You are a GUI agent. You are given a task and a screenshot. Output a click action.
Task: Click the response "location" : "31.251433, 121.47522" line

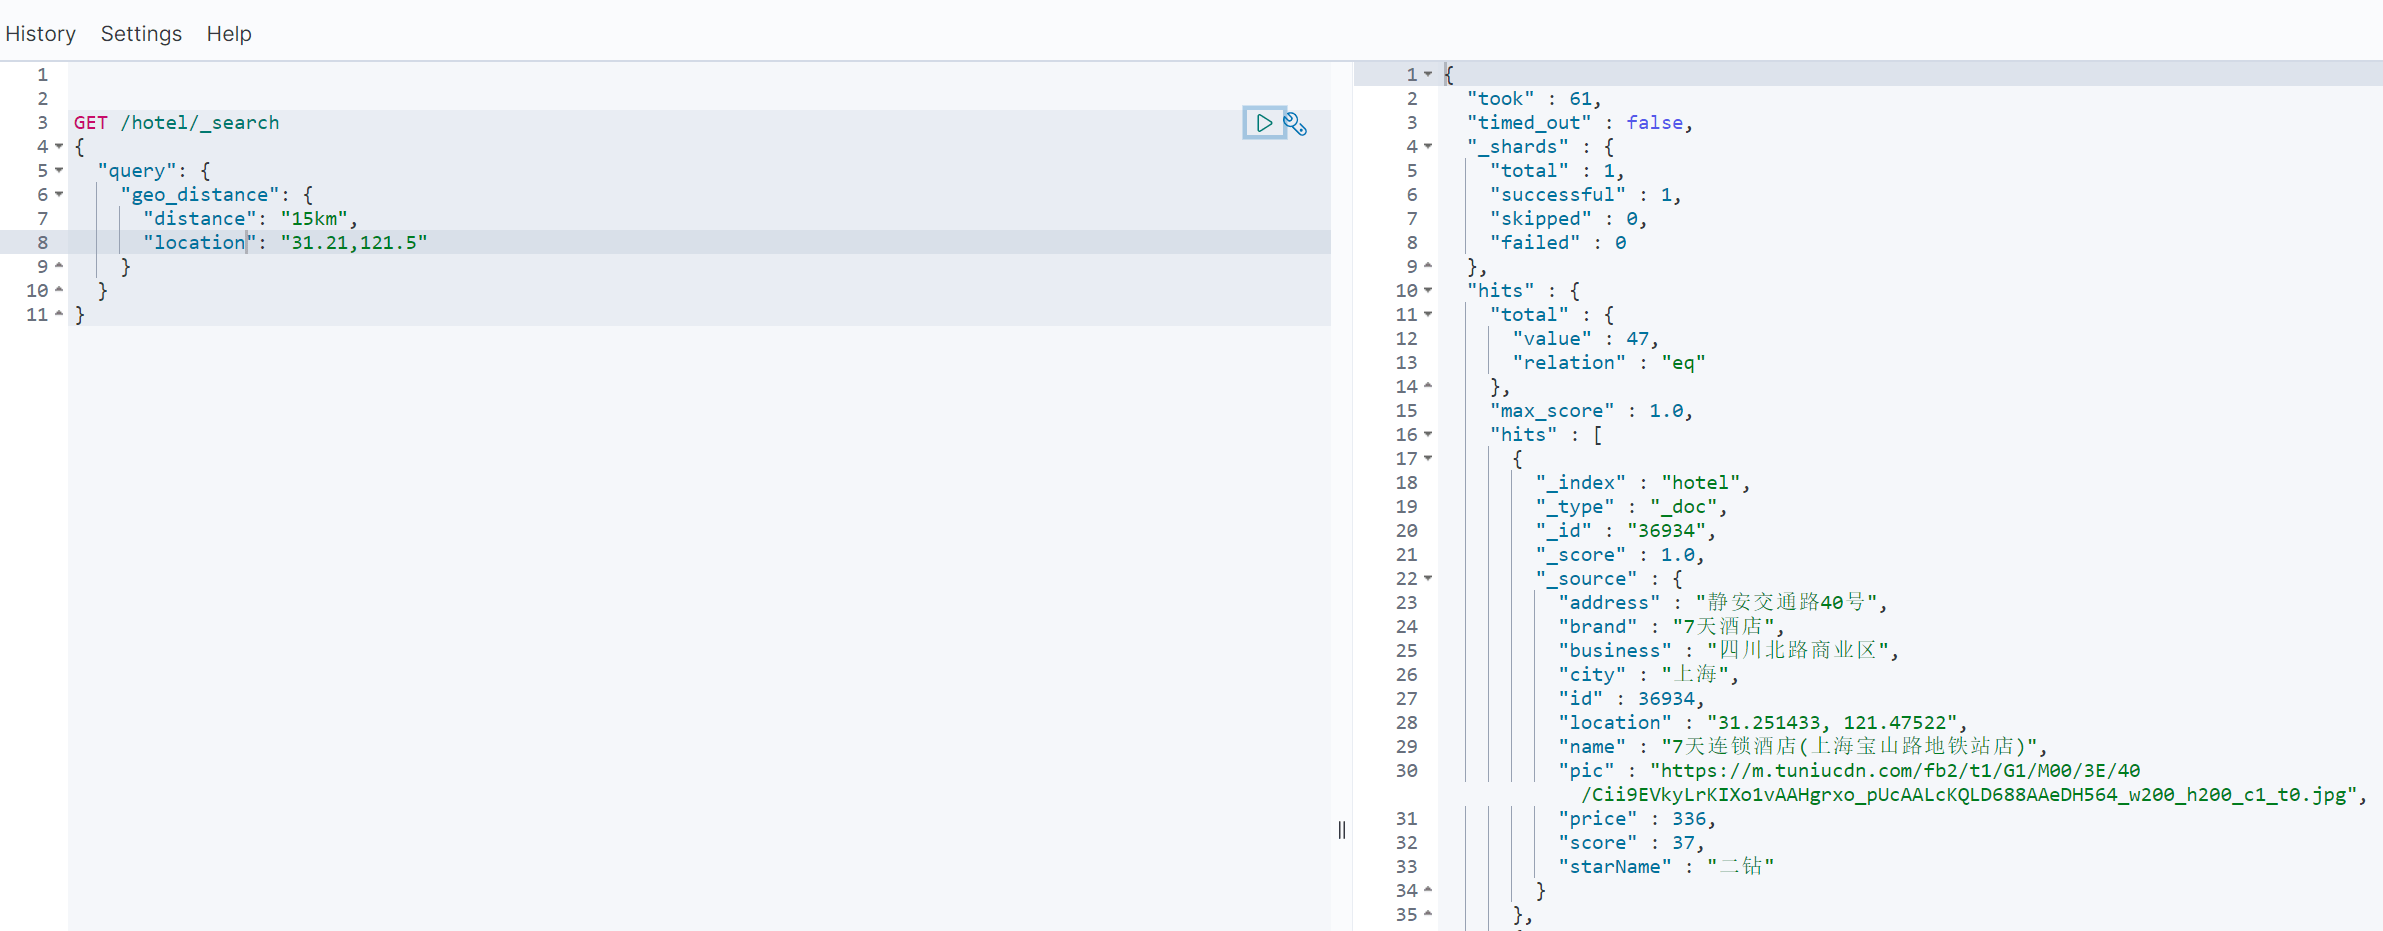pyautogui.click(x=1762, y=722)
